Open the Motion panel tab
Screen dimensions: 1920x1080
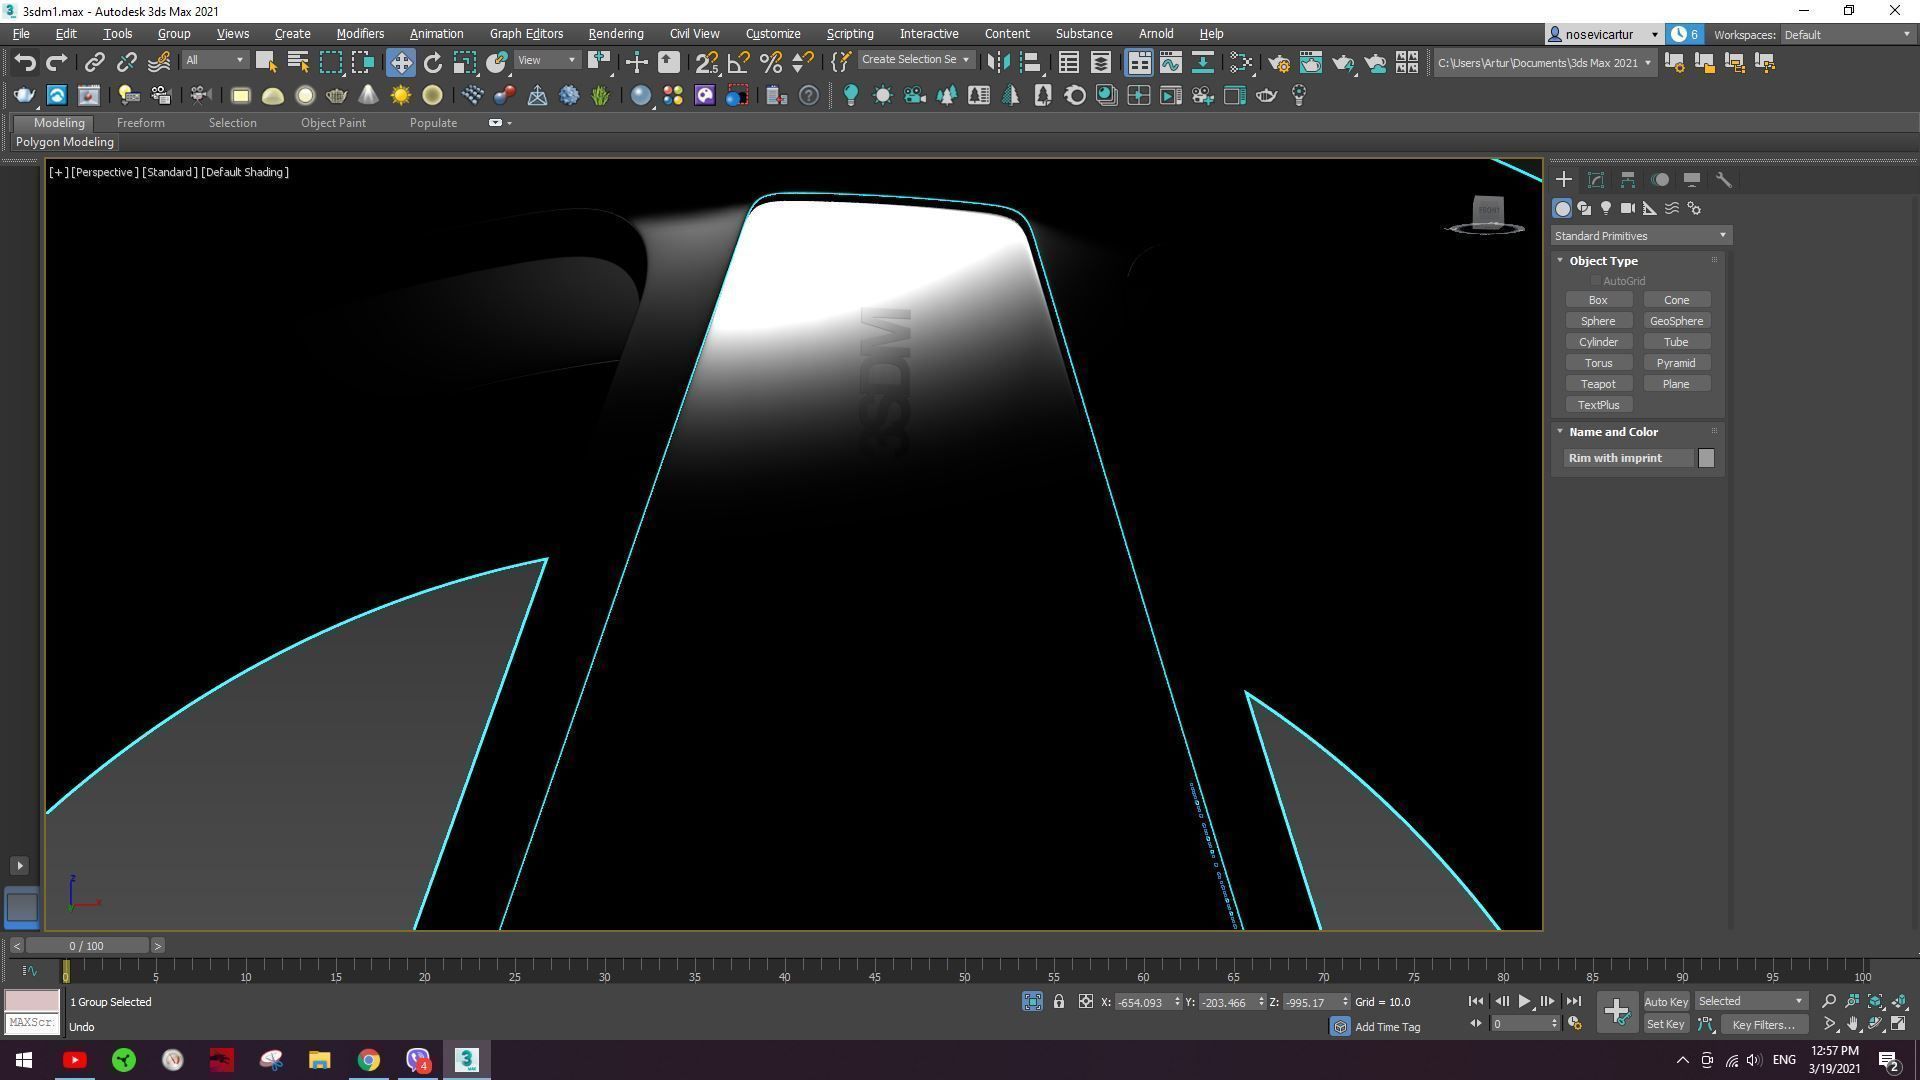[1660, 180]
